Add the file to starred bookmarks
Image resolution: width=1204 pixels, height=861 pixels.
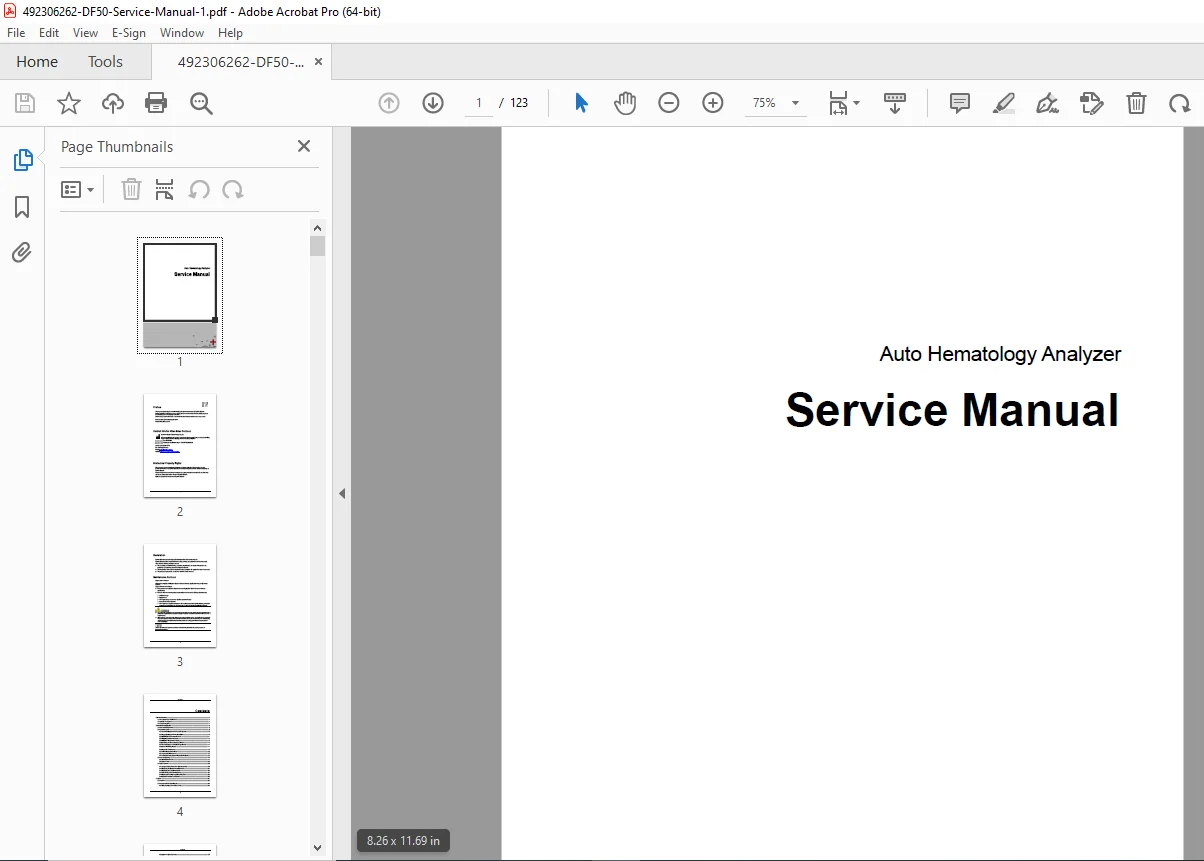pyautogui.click(x=68, y=103)
